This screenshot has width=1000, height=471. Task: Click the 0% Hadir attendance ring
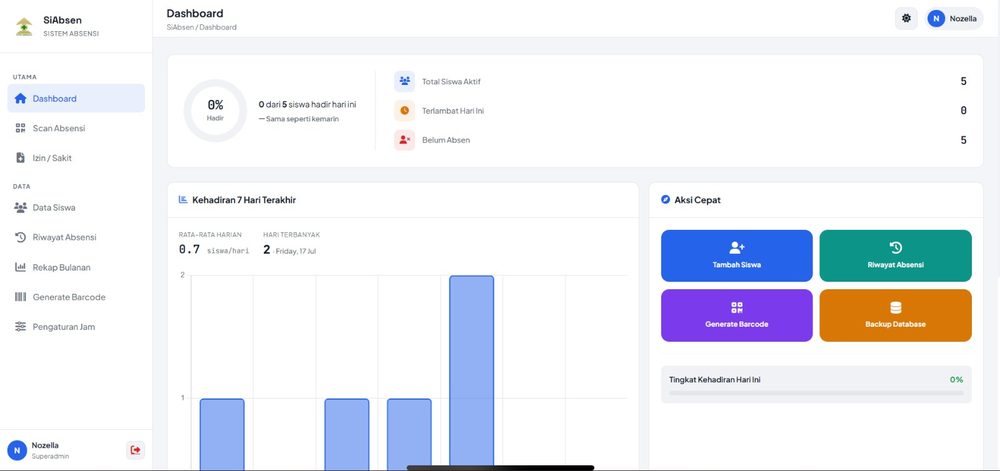[215, 110]
